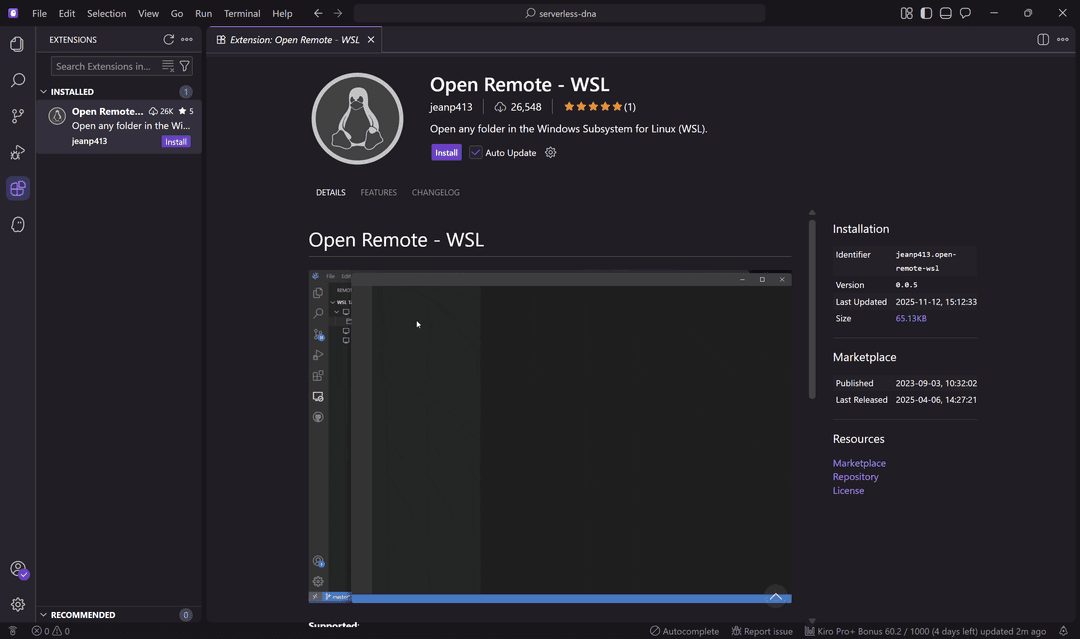
Task: Install the Open Remote - WSL extension
Action: 446,152
